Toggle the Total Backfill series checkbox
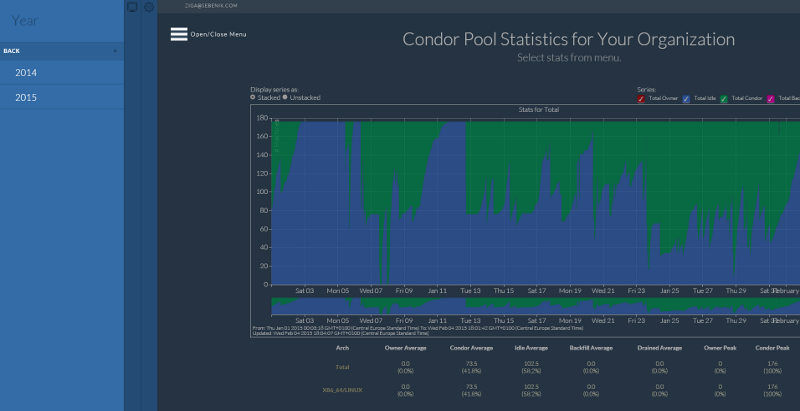This screenshot has width=800, height=411. [770, 99]
